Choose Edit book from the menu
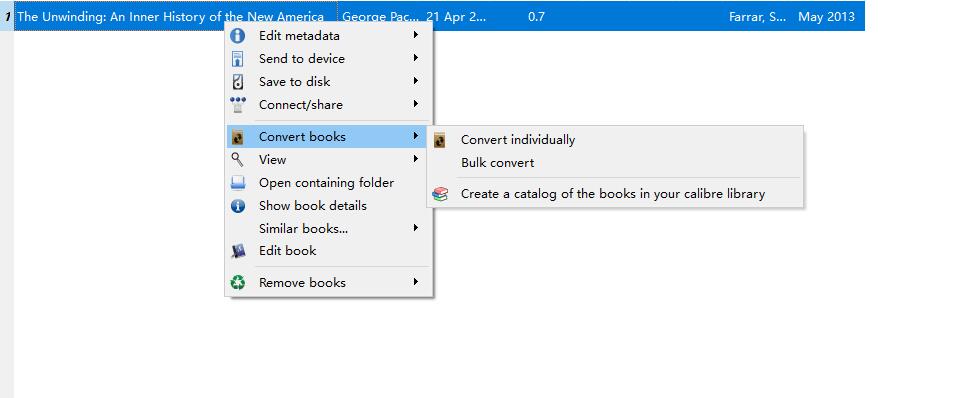This screenshot has width=975, height=398. [328, 251]
